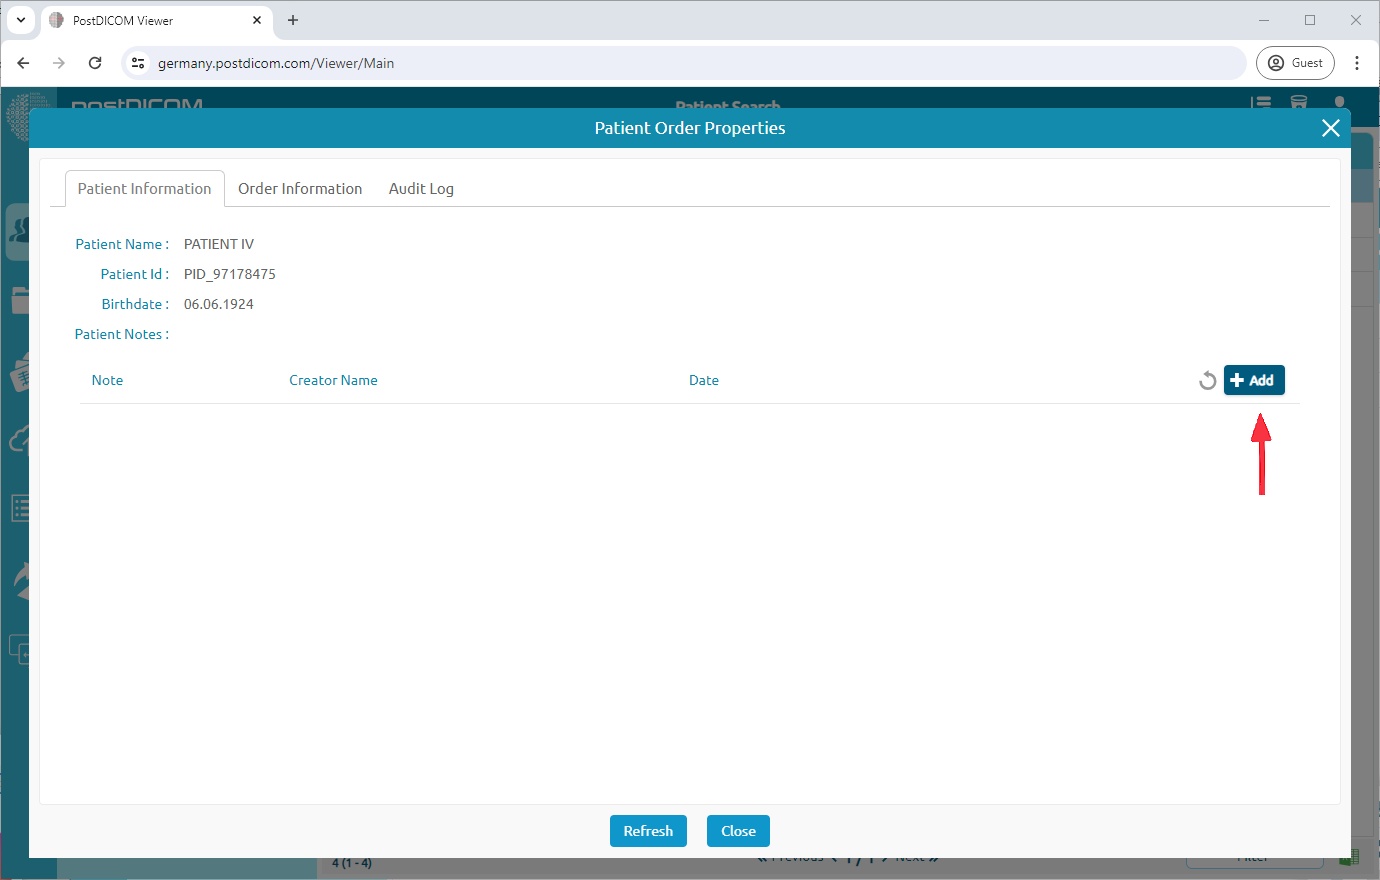Click the Close button on the dialog
1380x880 pixels.
738,831
